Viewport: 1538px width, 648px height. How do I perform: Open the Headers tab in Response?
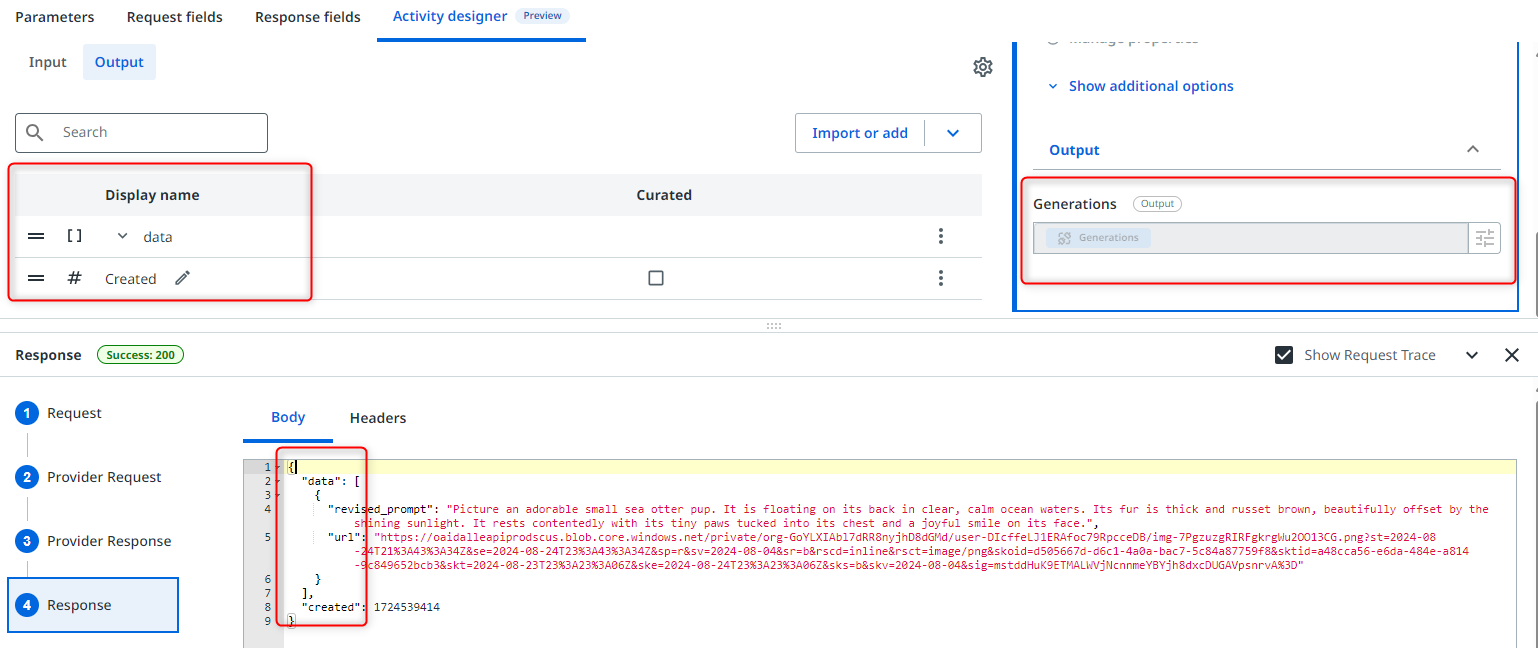click(x=378, y=418)
